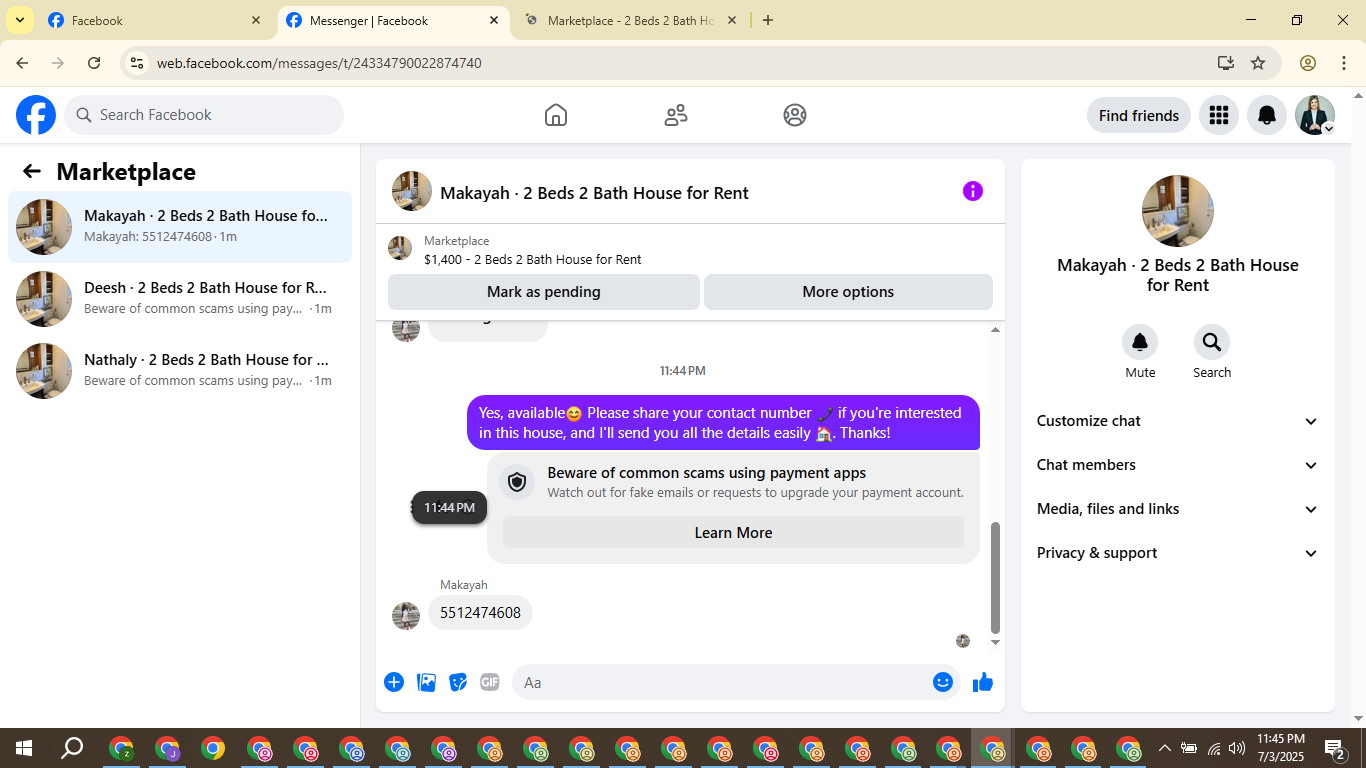Click the chat scrollbar thumb
This screenshot has width=1366, height=768.
[x=995, y=578]
